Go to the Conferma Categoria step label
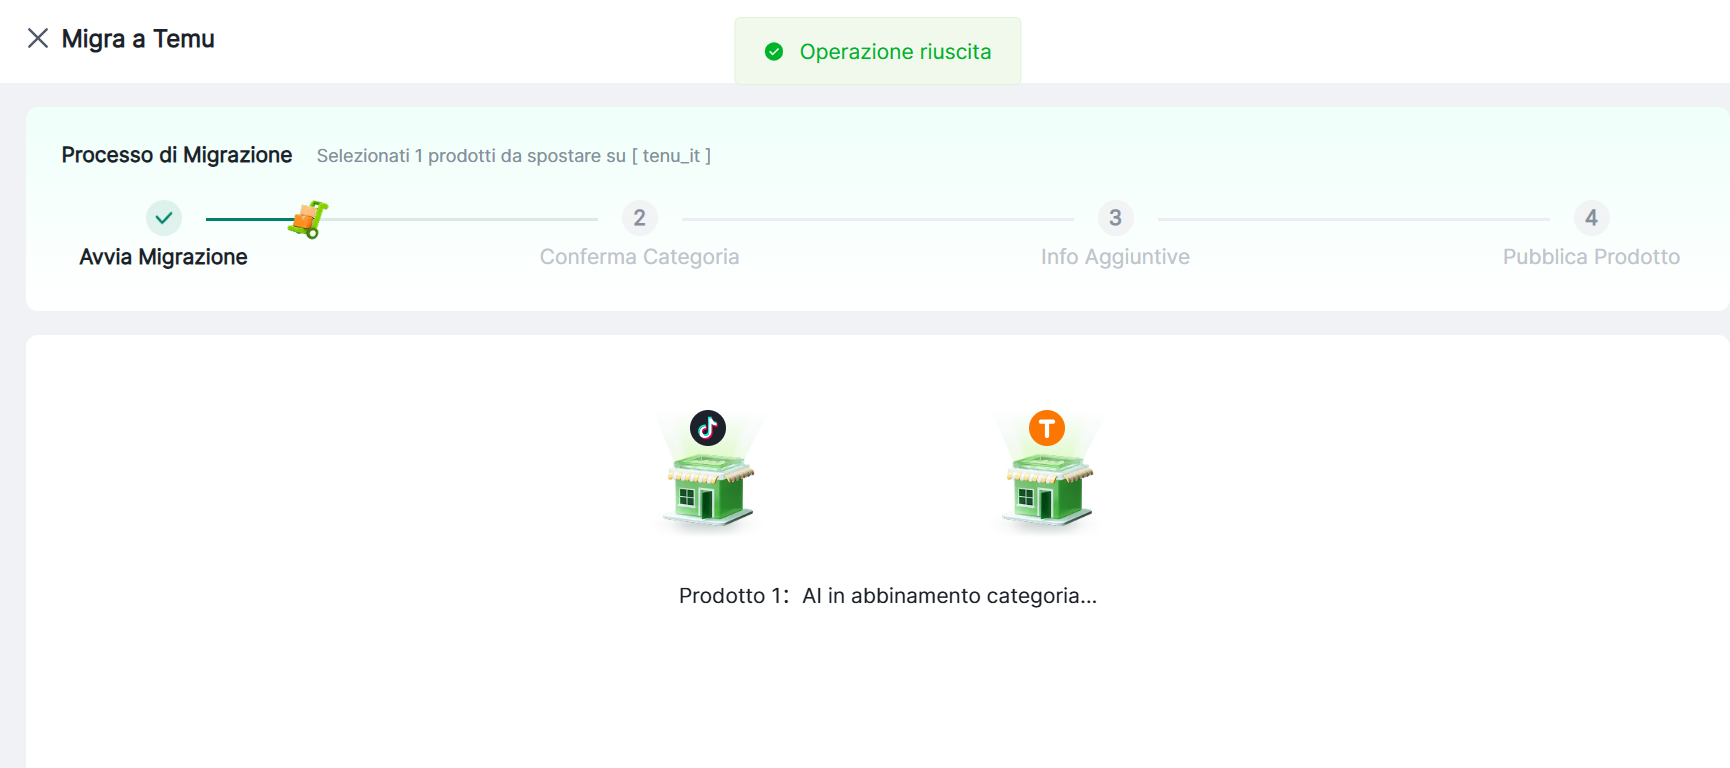This screenshot has height=768, width=1730. pyautogui.click(x=640, y=257)
